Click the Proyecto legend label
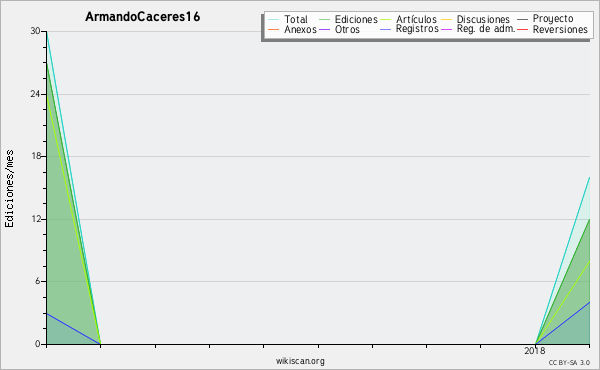 tap(553, 19)
